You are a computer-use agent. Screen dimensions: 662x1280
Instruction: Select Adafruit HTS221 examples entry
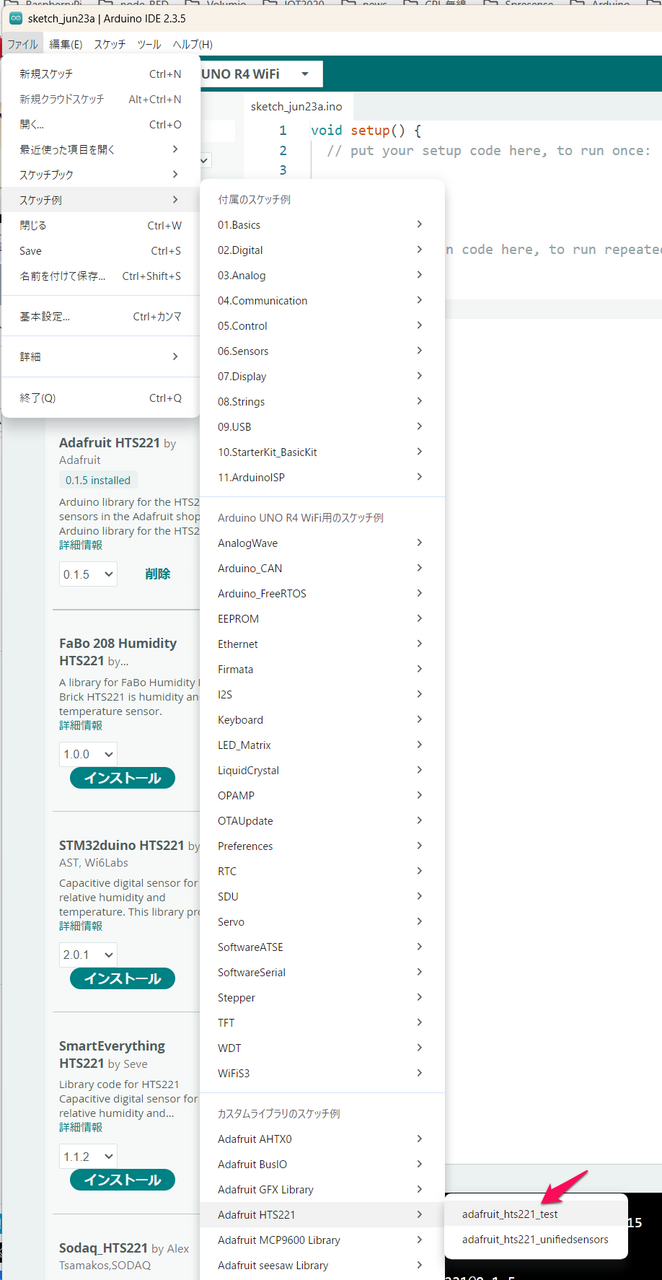click(322, 1215)
